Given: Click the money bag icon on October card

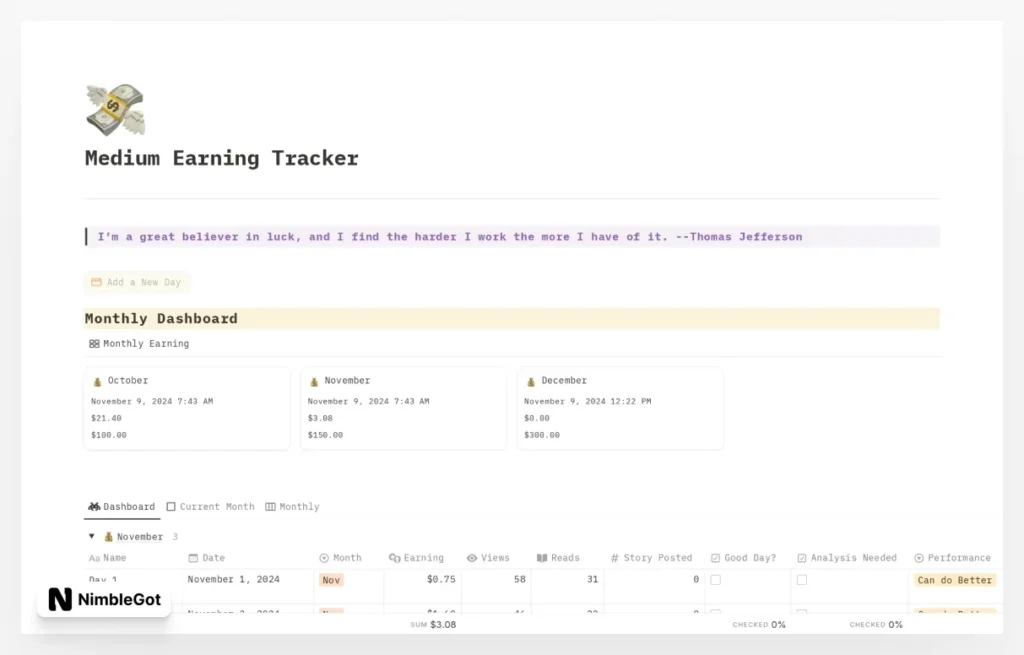Looking at the screenshot, I should (x=97, y=381).
